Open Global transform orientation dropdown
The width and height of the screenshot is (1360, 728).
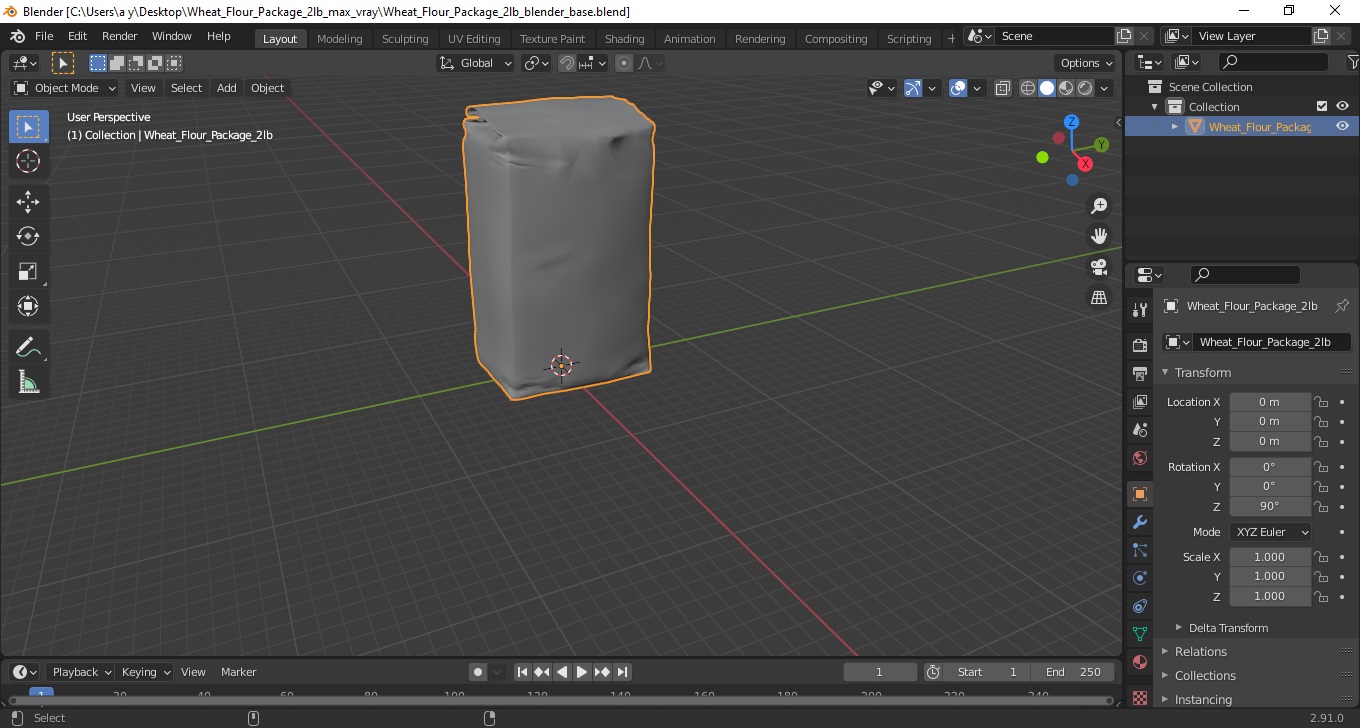tap(476, 63)
